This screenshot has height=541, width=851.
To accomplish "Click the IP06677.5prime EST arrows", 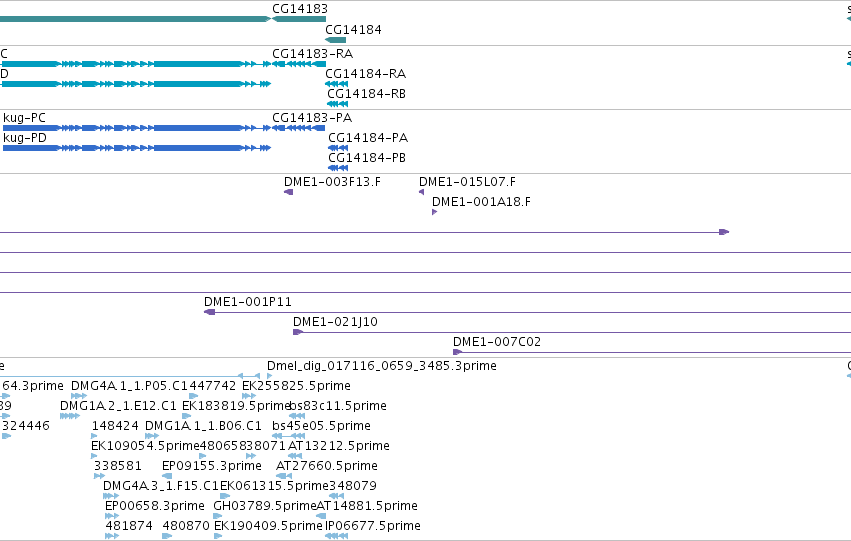I will pos(336,536).
